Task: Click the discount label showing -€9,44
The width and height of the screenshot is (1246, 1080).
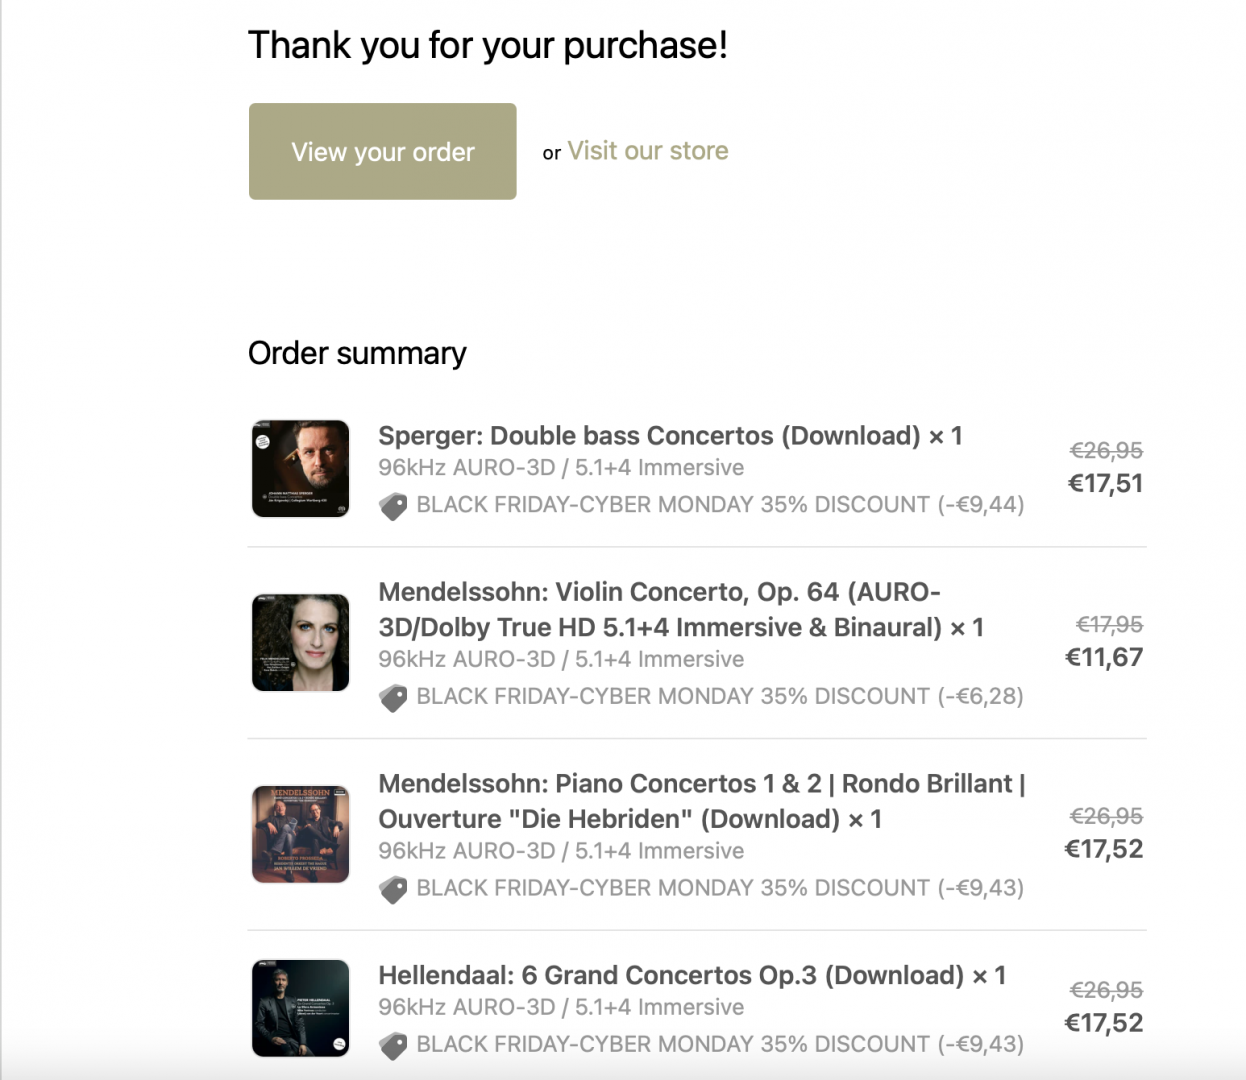Action: point(720,505)
